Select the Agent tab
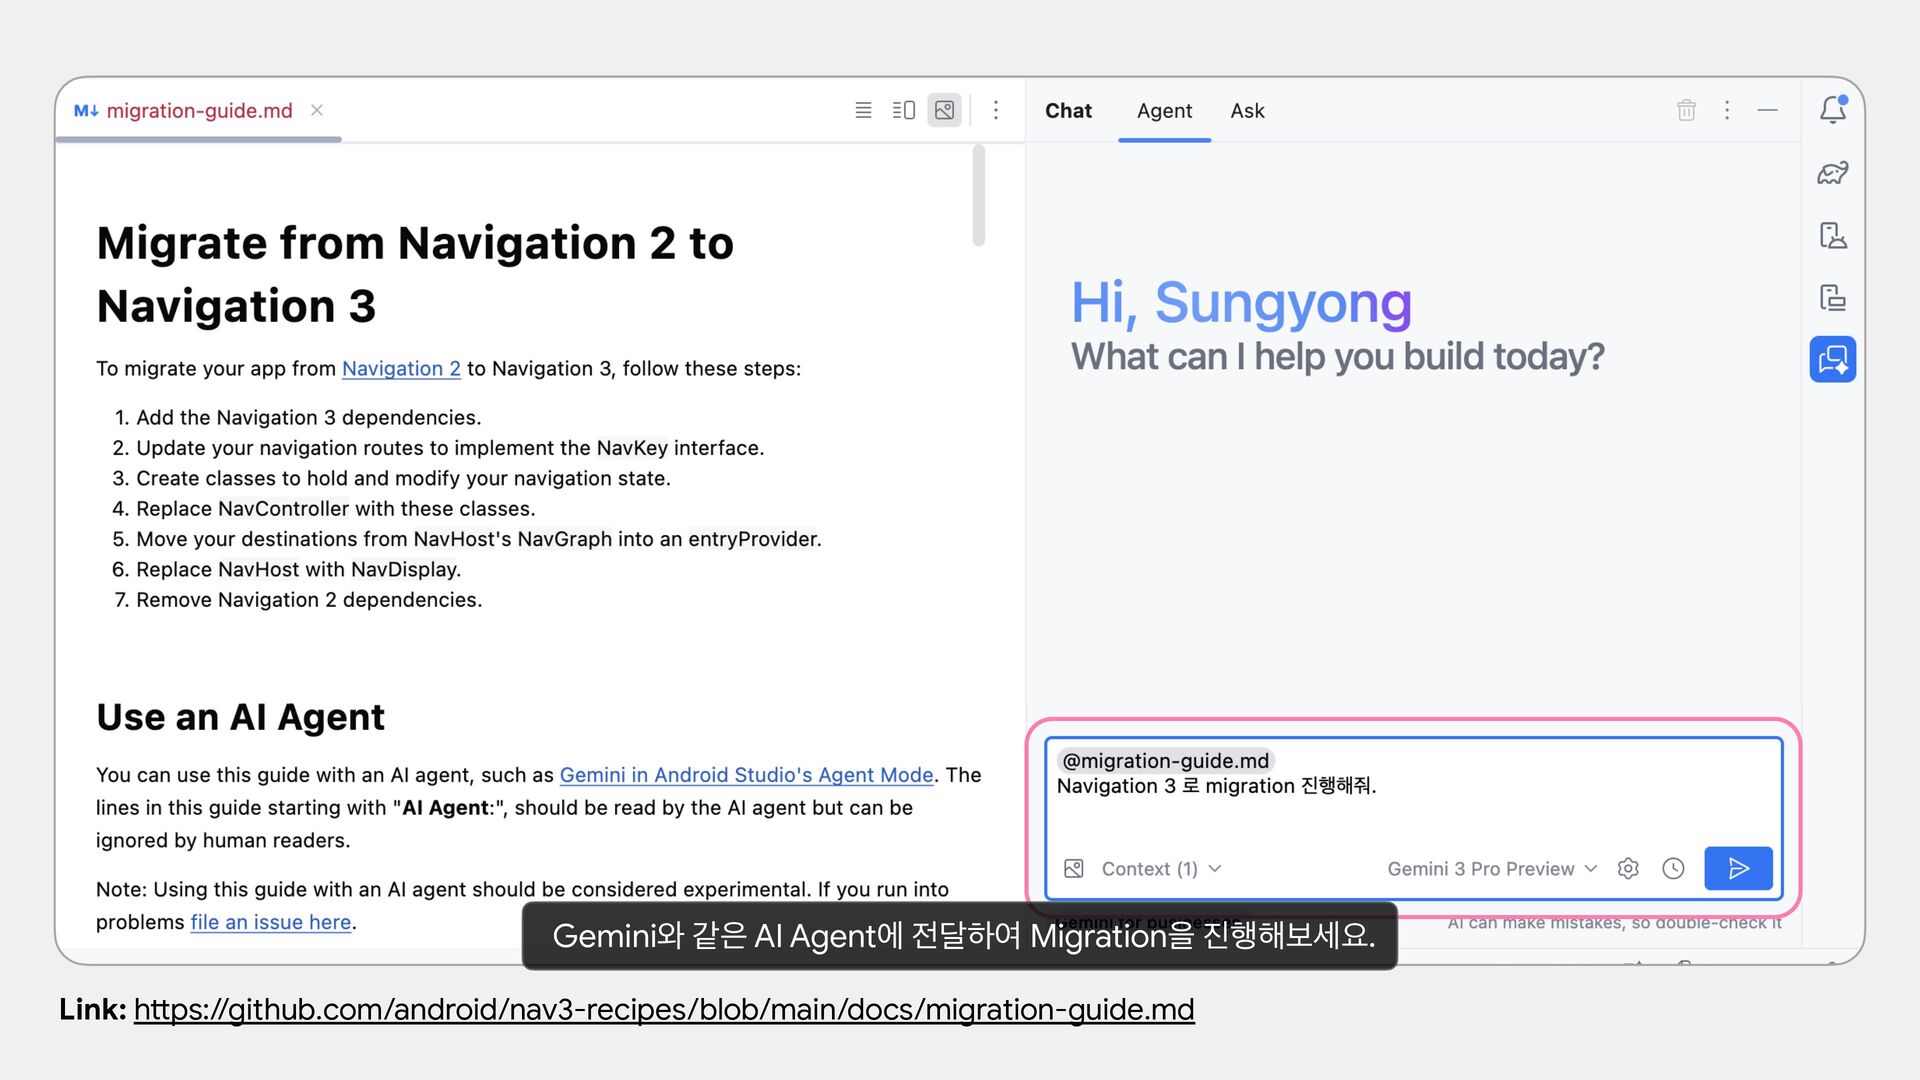1920x1080 pixels. (x=1164, y=111)
